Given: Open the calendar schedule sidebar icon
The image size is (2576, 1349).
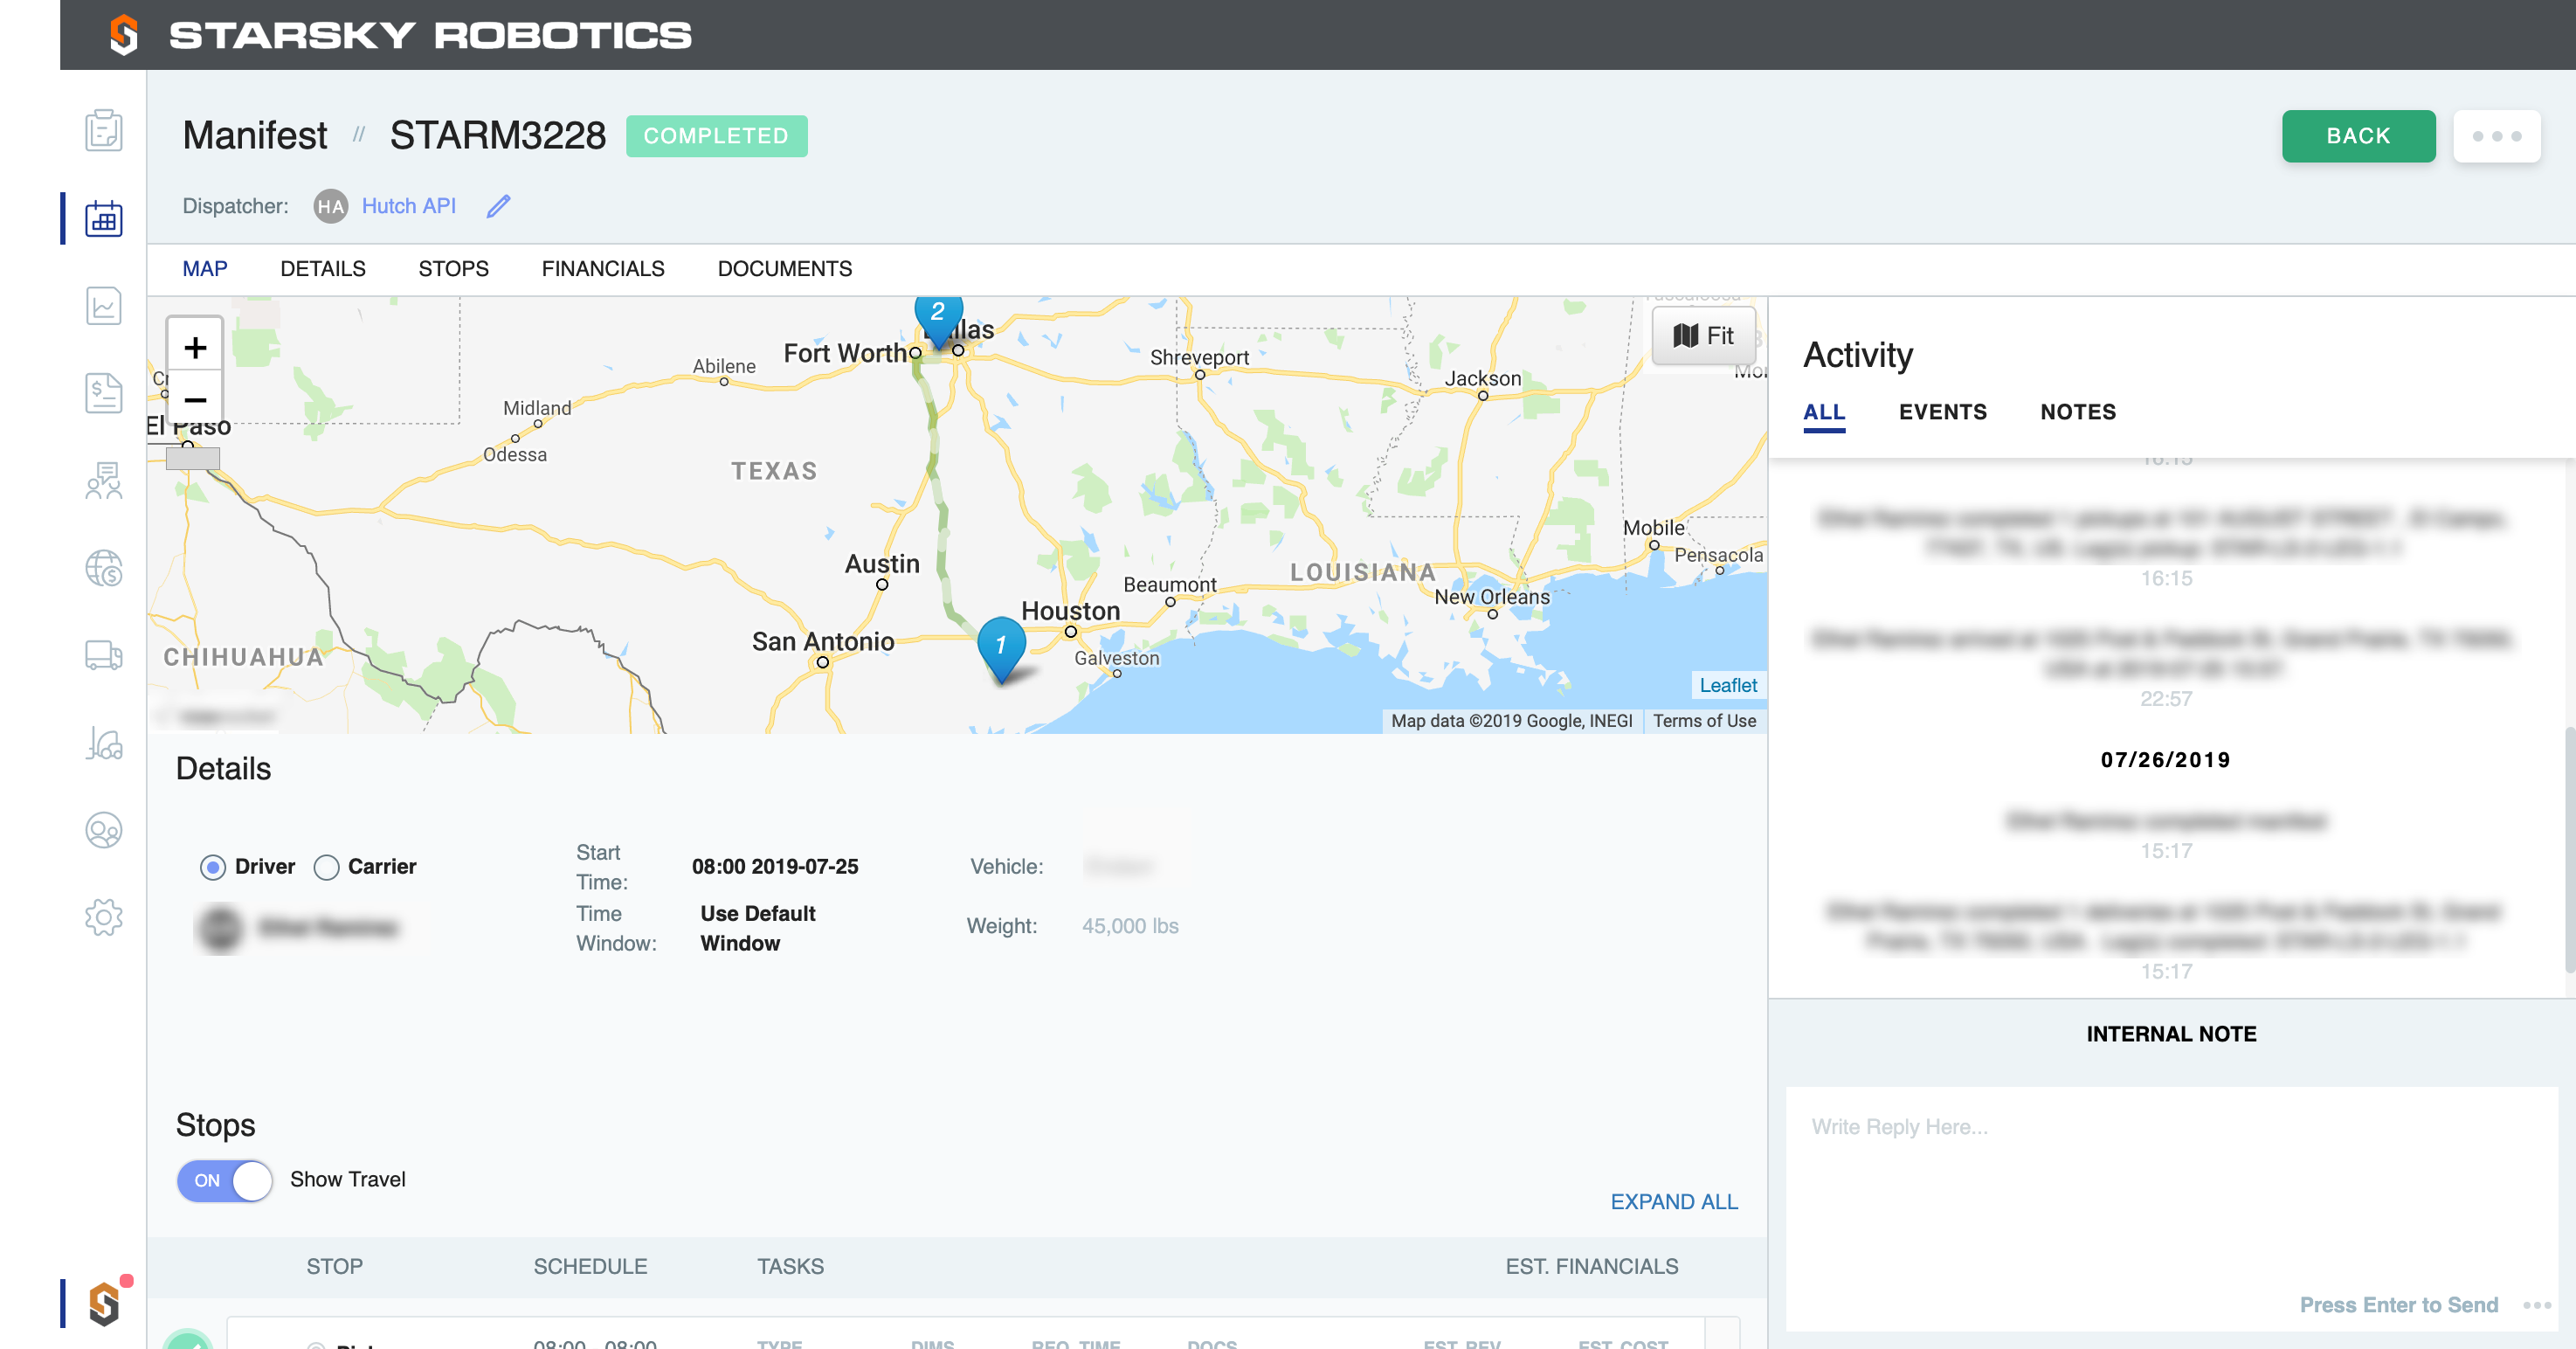Looking at the screenshot, I should coord(103,218).
